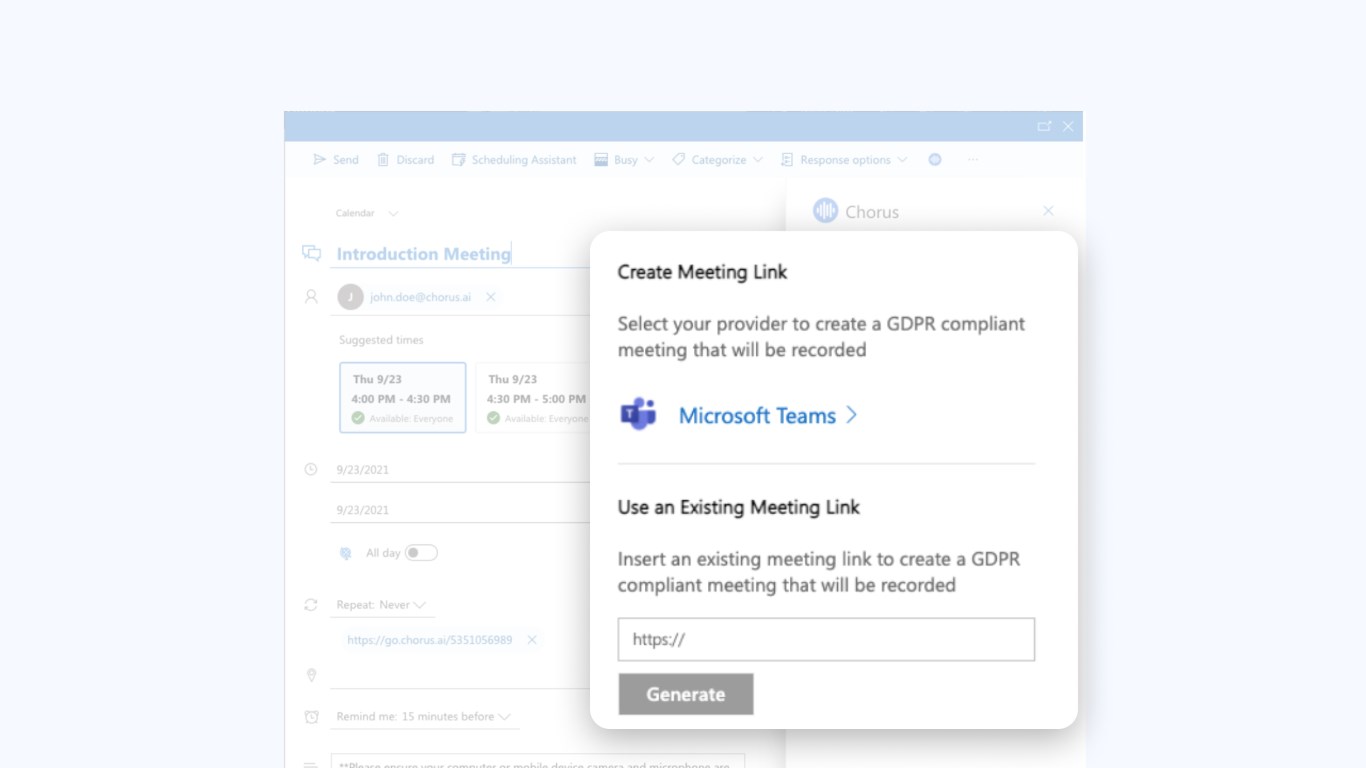
Task: Click the chevron next to Microsoft Teams
Action: [x=852, y=415]
